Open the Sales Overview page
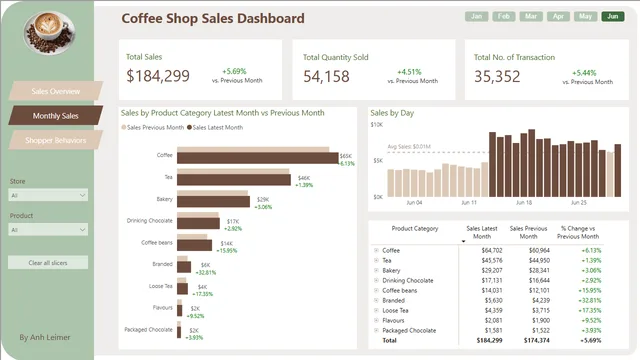The image size is (640, 360). click(x=56, y=91)
